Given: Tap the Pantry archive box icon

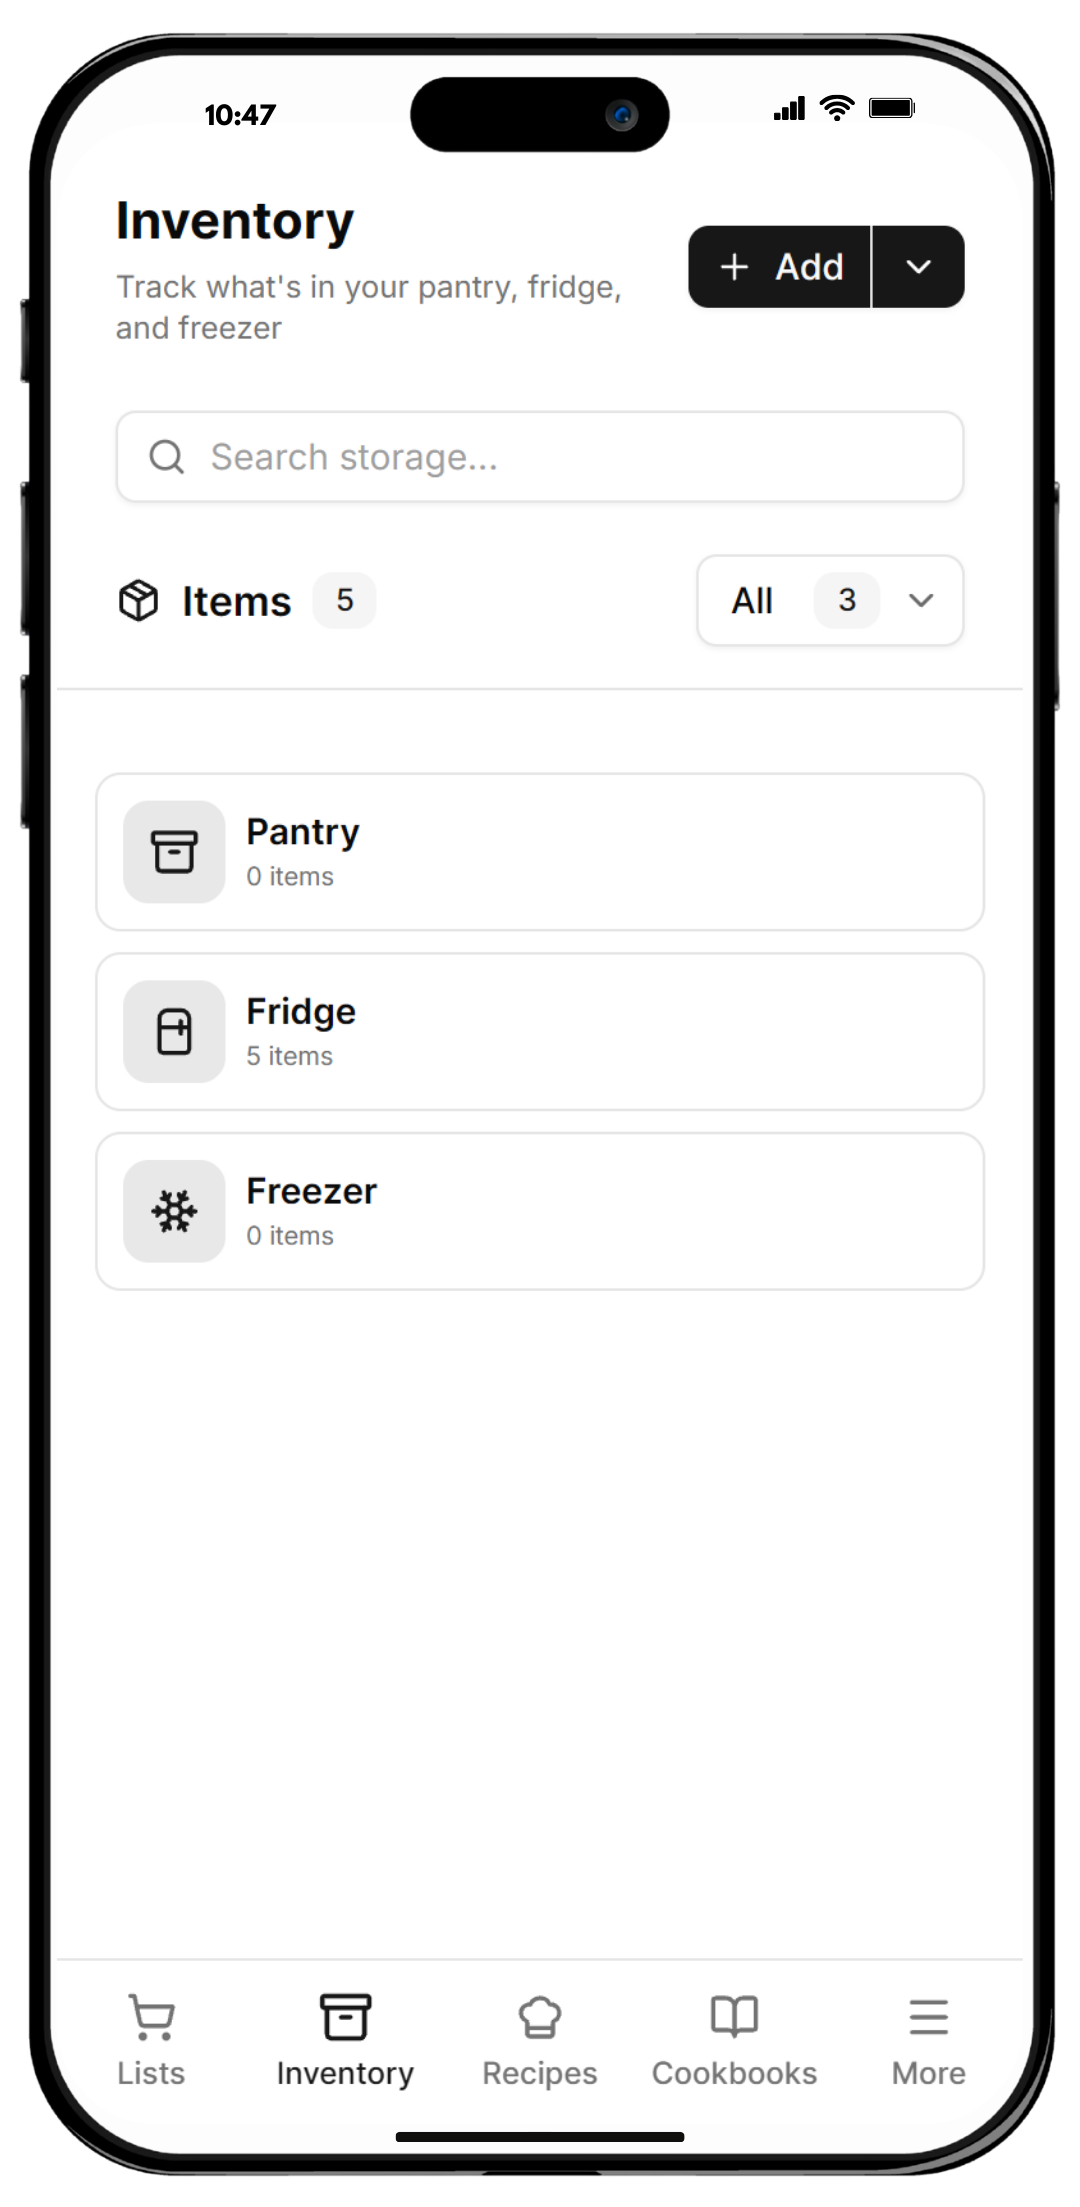Looking at the screenshot, I should 174,852.
